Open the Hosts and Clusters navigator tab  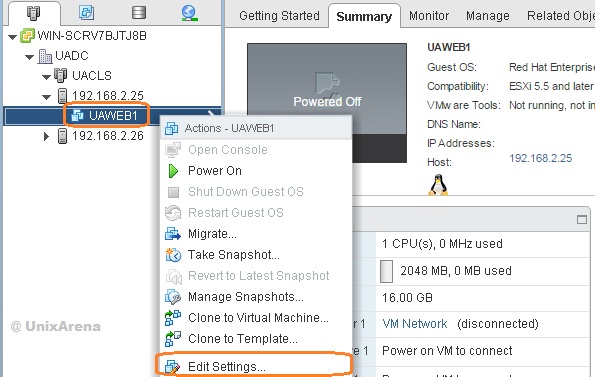(33, 13)
